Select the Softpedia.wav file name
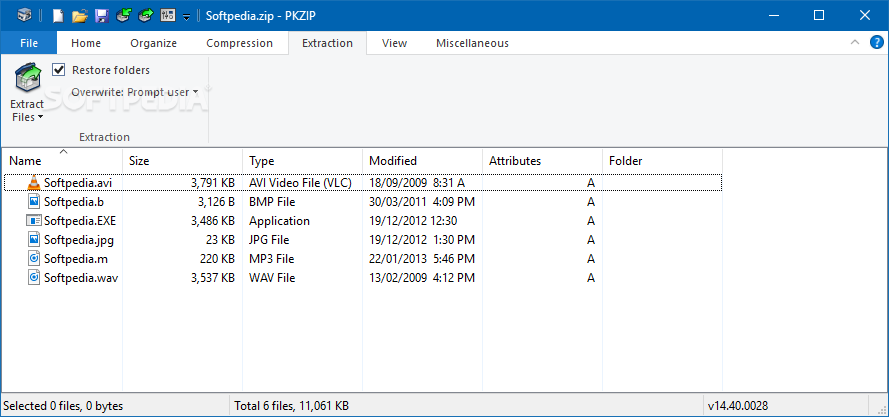The image size is (889, 417). click(x=81, y=278)
